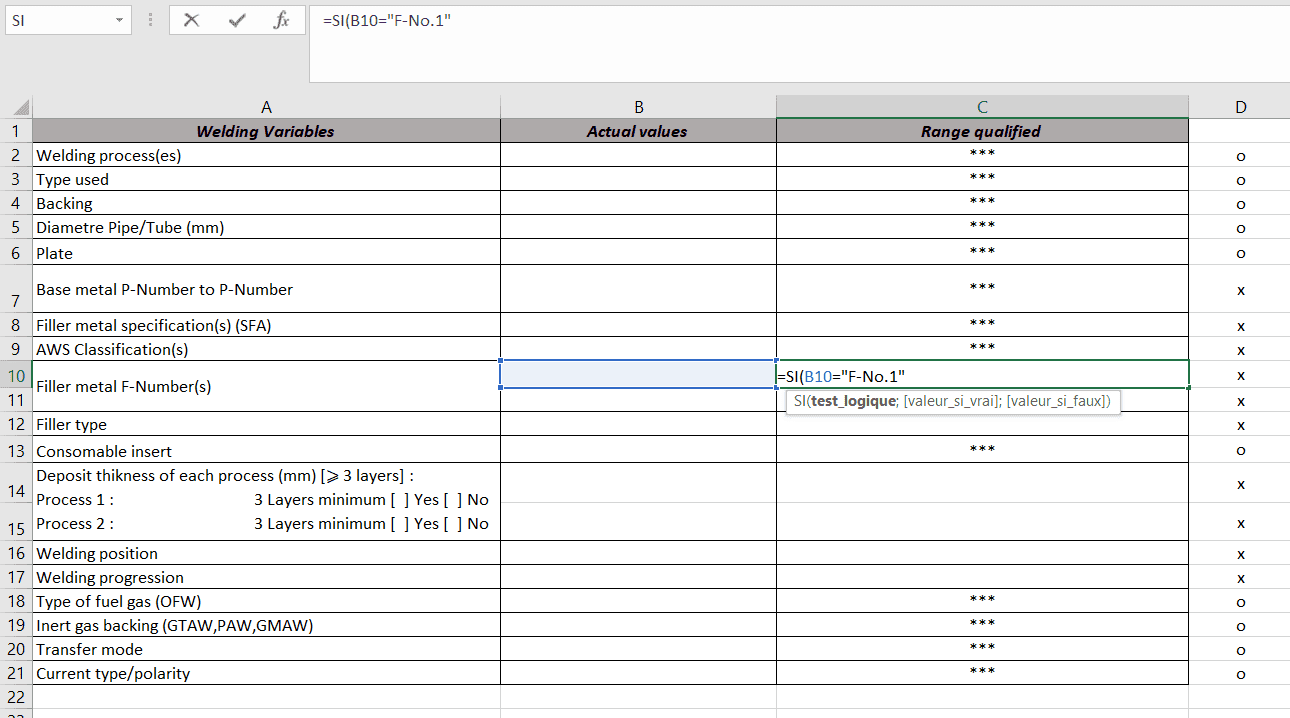The width and height of the screenshot is (1290, 718).
Task: Select row 1 header
Action: (16, 131)
